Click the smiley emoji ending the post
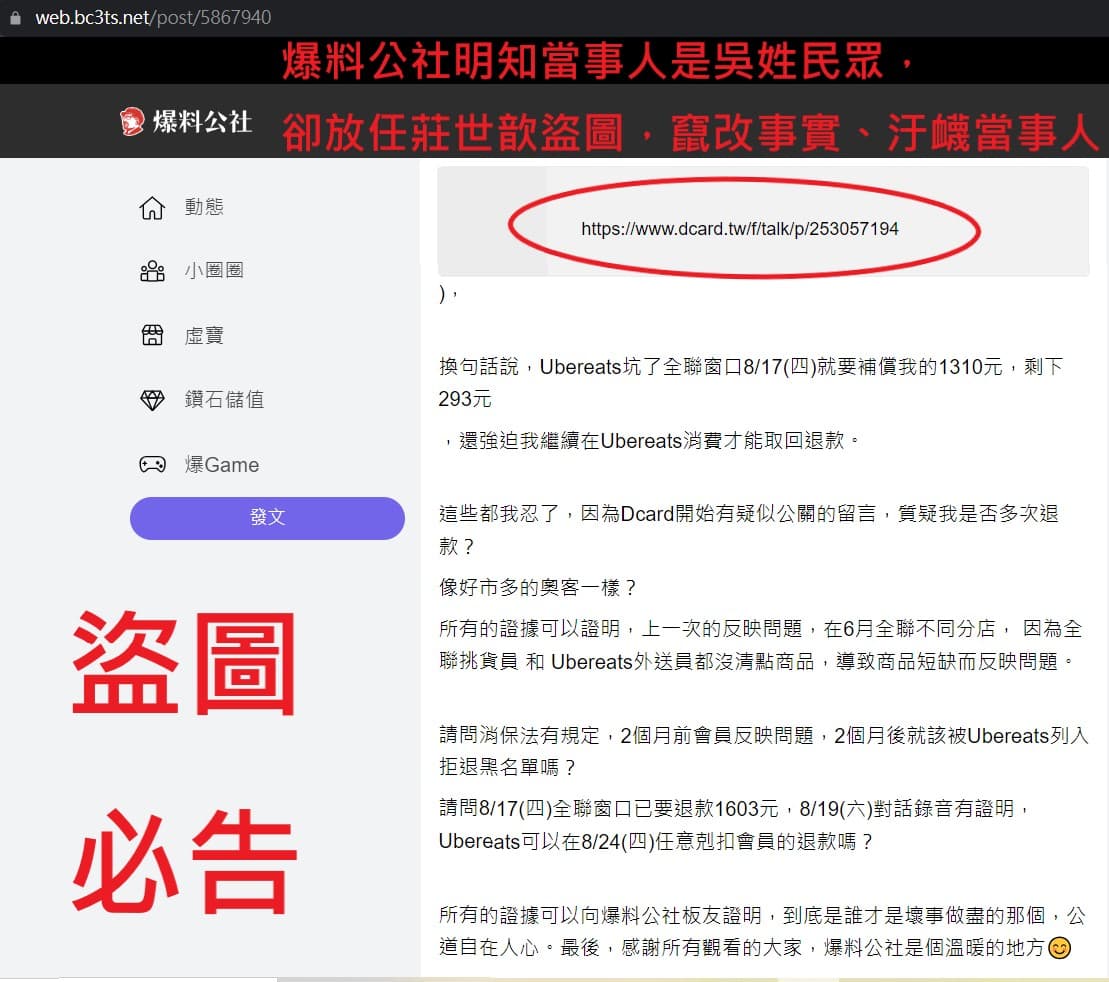The width and height of the screenshot is (1109, 982). (1059, 947)
